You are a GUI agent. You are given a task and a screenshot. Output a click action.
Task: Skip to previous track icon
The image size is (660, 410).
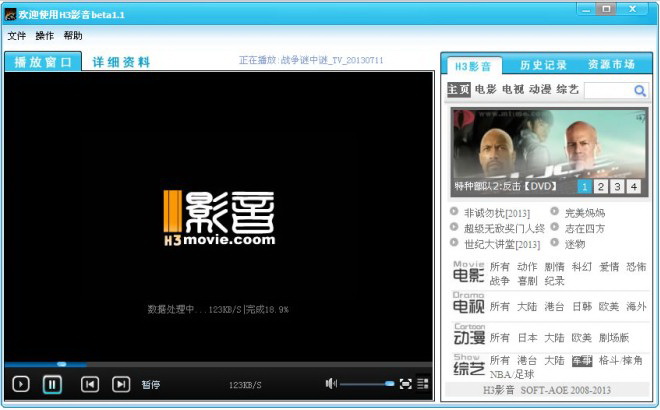90,384
